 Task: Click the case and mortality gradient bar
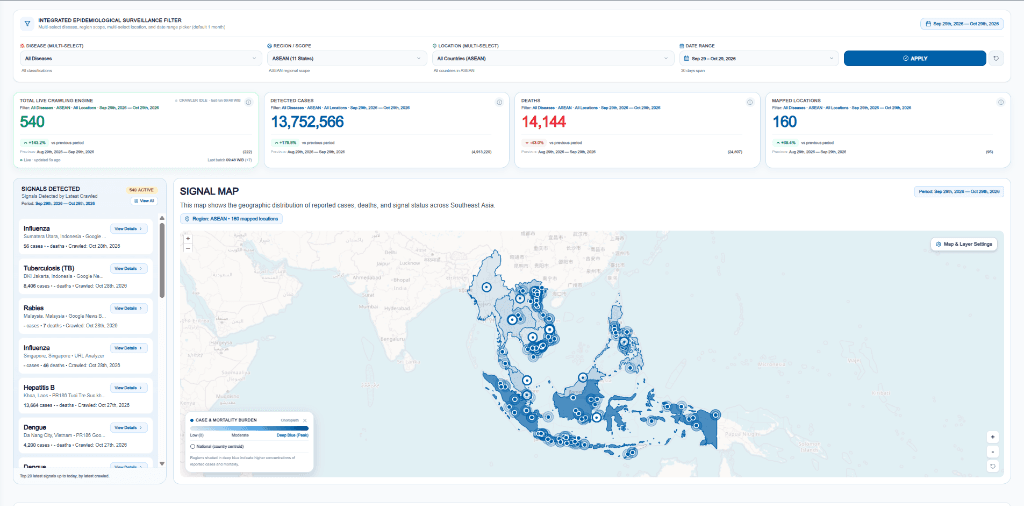click(x=248, y=428)
